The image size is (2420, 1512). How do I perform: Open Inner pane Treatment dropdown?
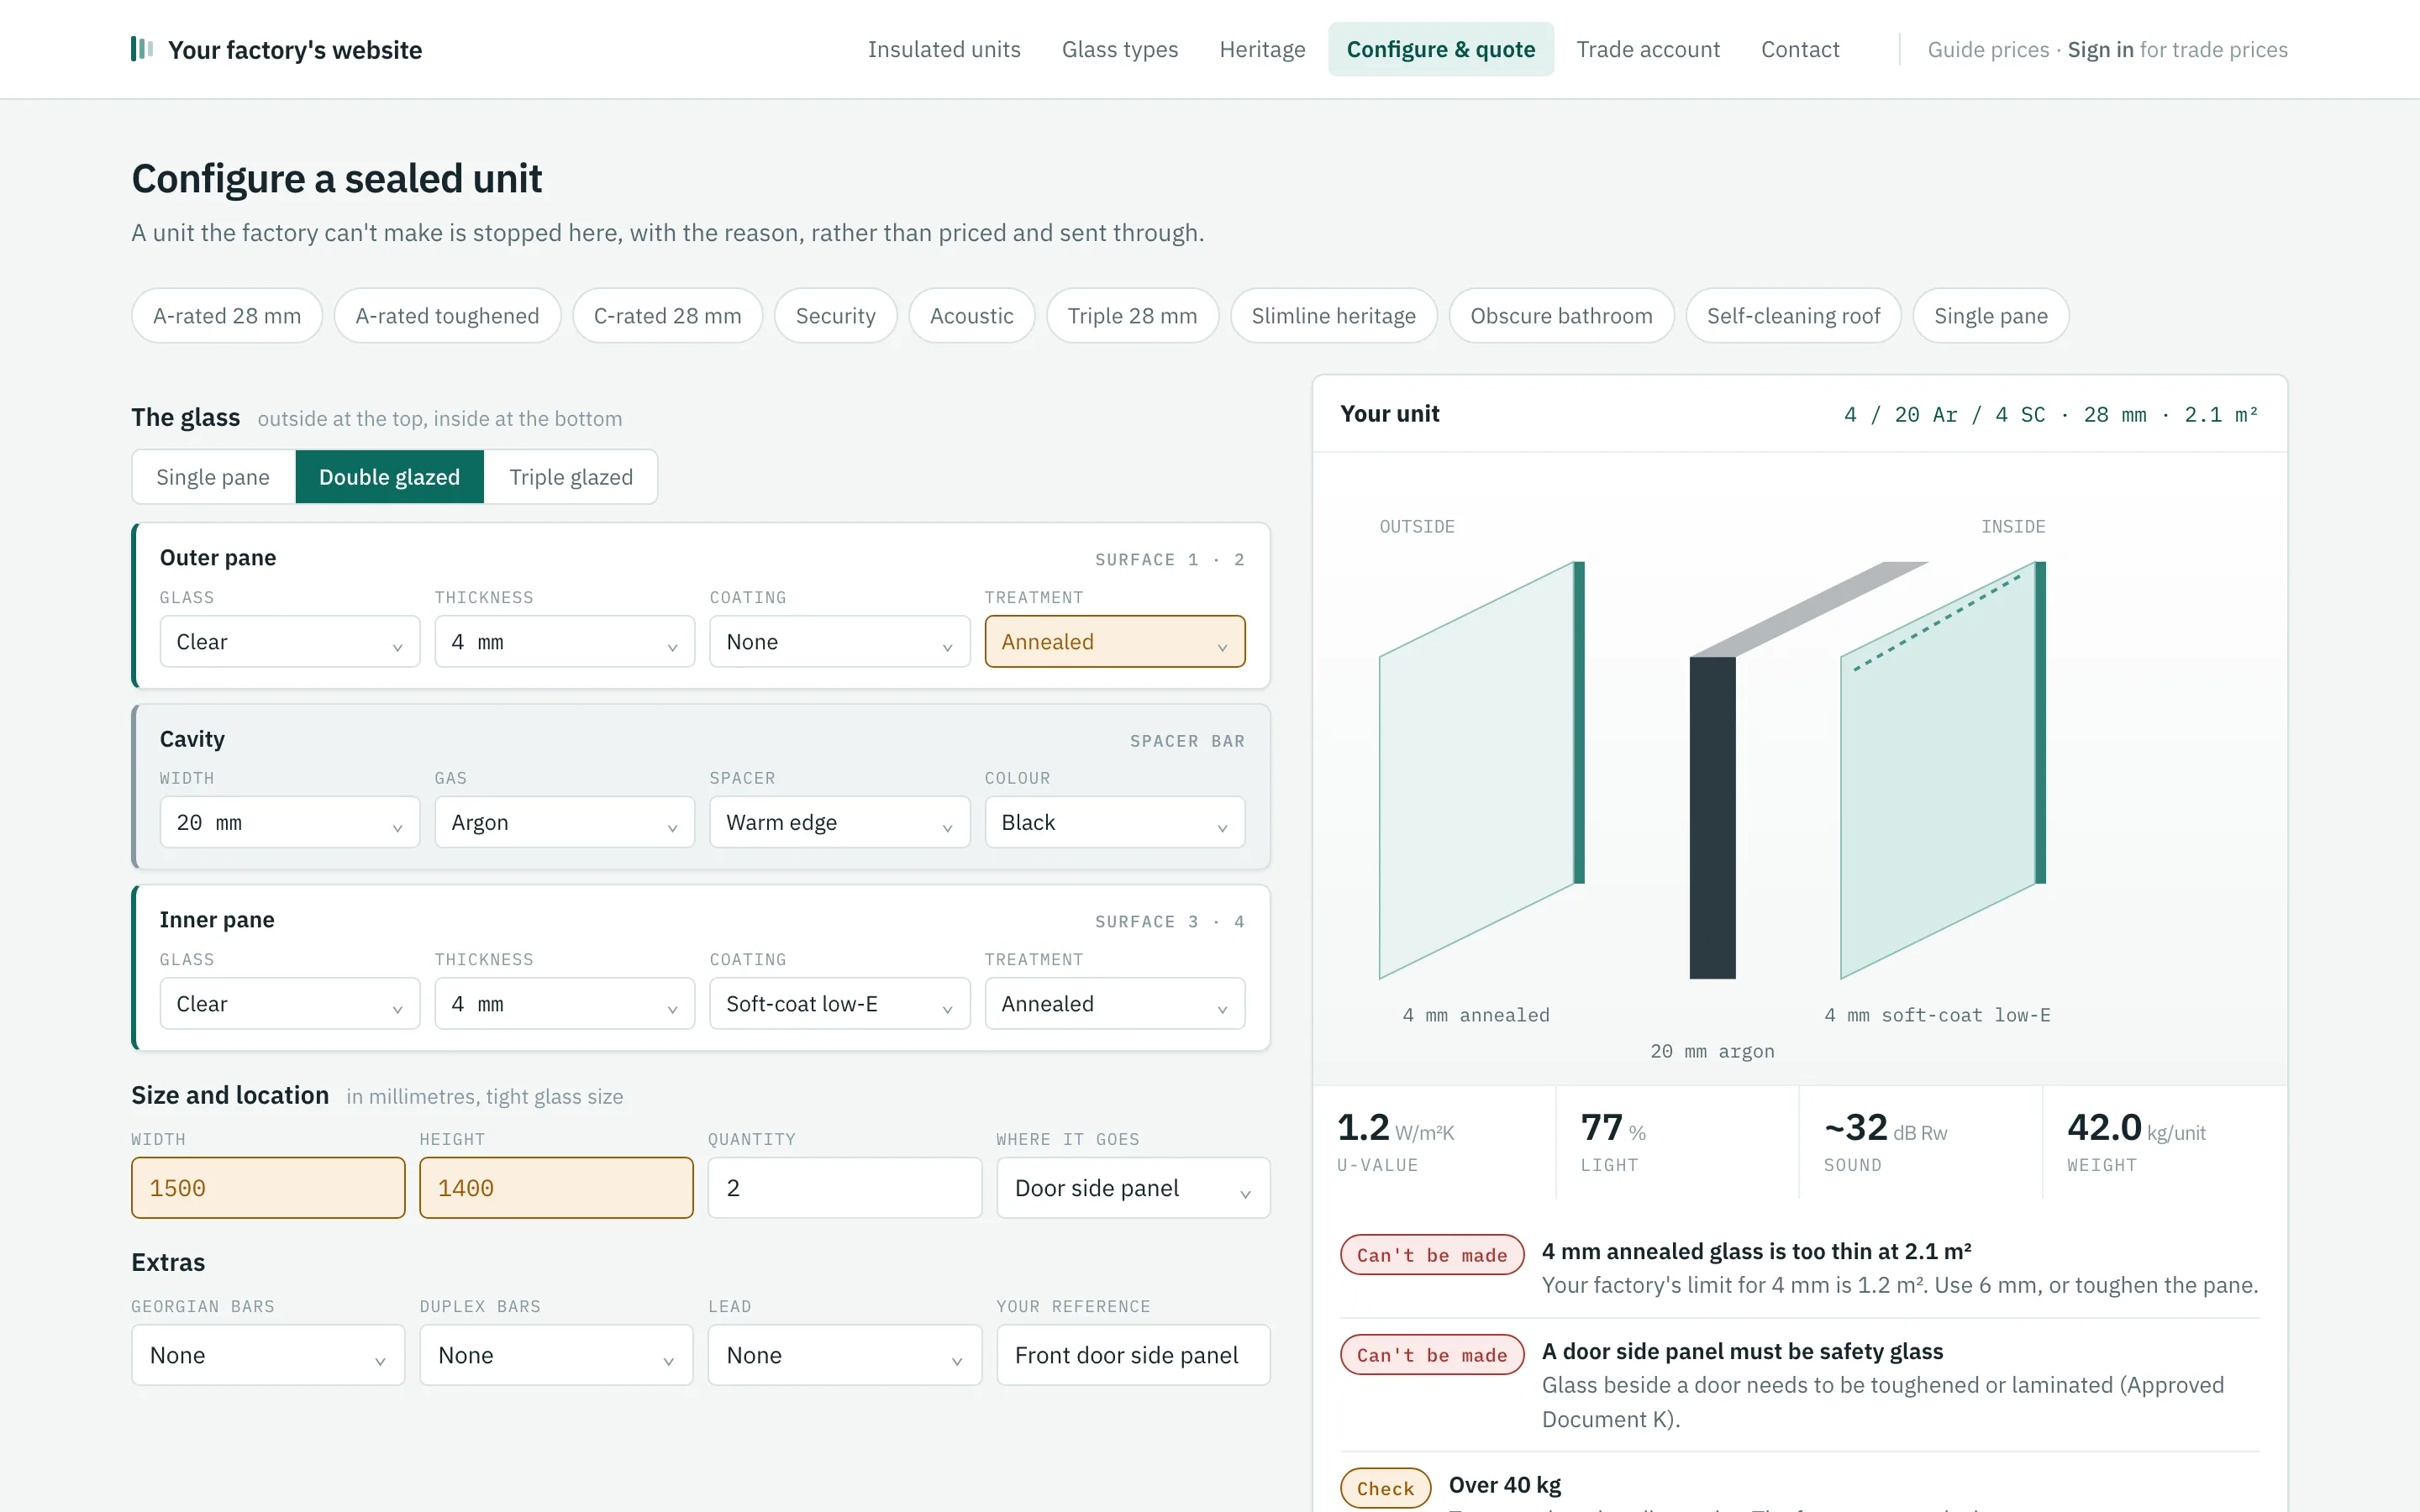tap(1114, 1003)
